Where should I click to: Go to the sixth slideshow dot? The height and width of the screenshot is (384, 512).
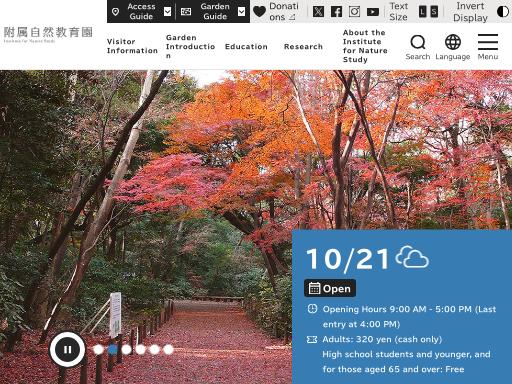click(x=168, y=349)
